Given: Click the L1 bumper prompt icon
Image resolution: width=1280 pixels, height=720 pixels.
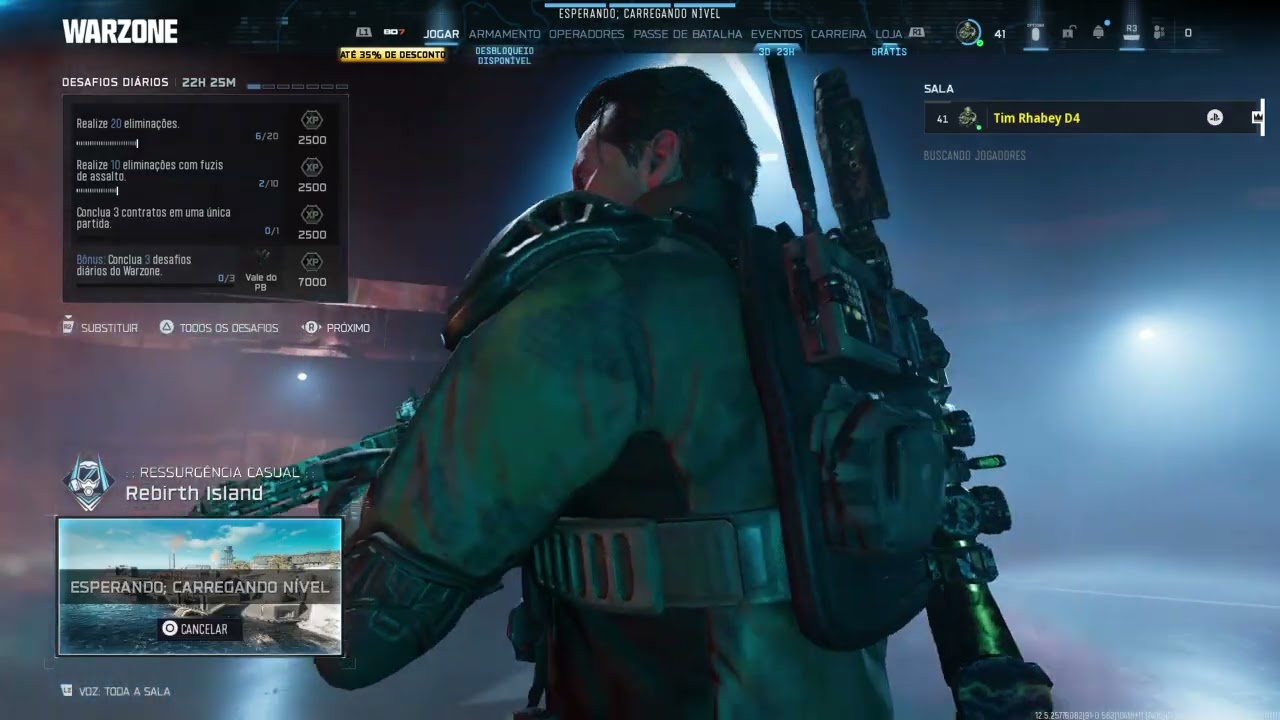Looking at the screenshot, I should coord(364,33).
